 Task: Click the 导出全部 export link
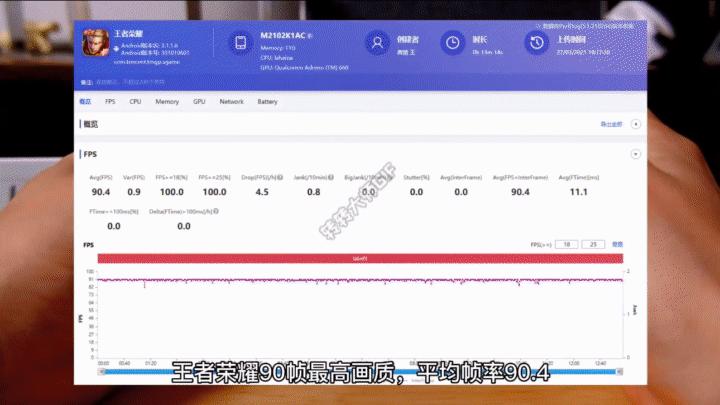pos(611,124)
